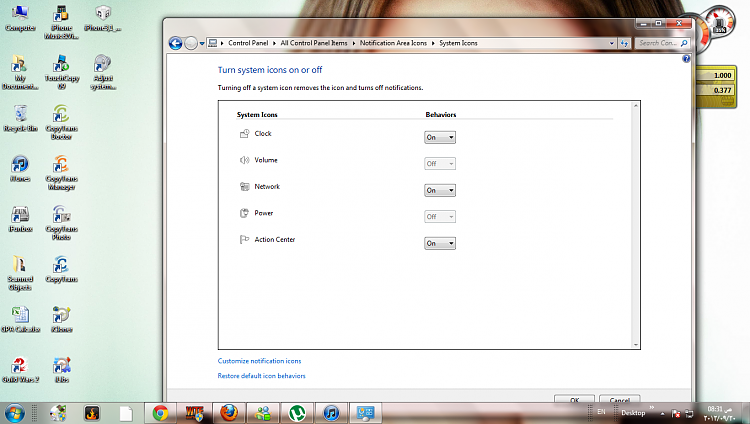Expand the Network behavior dropdown
Image resolution: width=750 pixels, height=424 pixels.
pyautogui.click(x=440, y=190)
